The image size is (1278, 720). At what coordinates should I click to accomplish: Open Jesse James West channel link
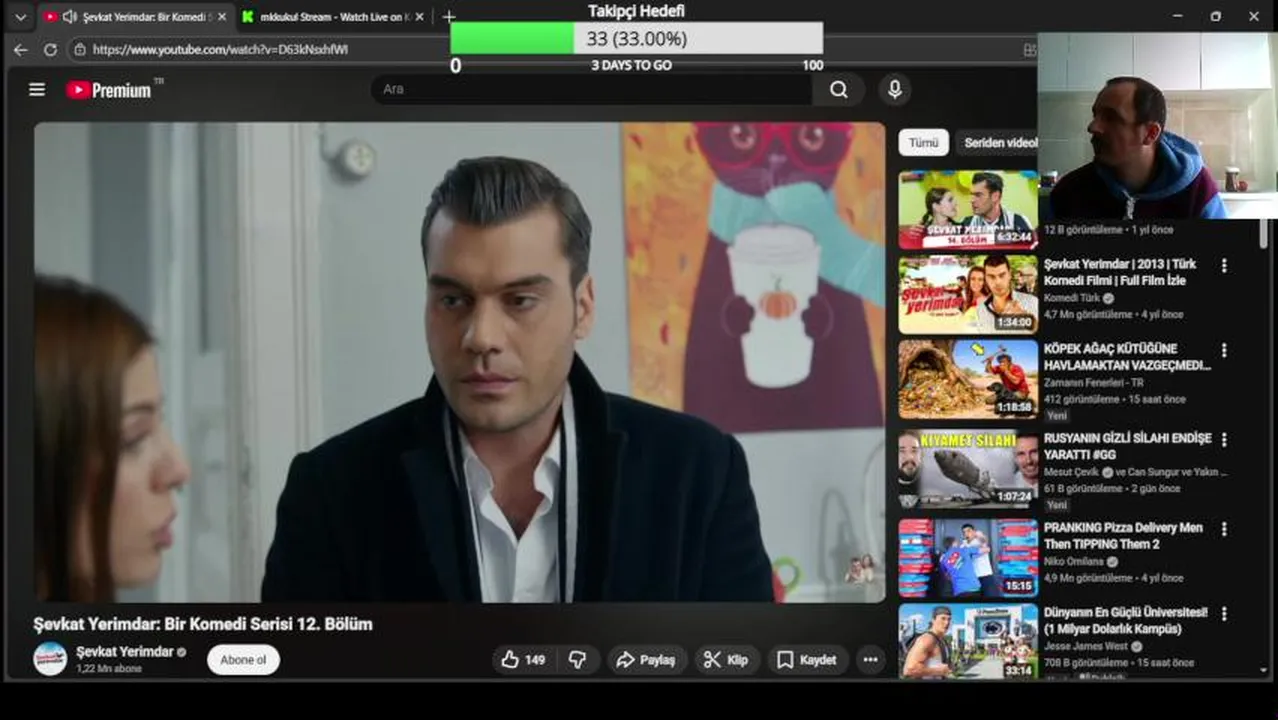click(x=1087, y=647)
